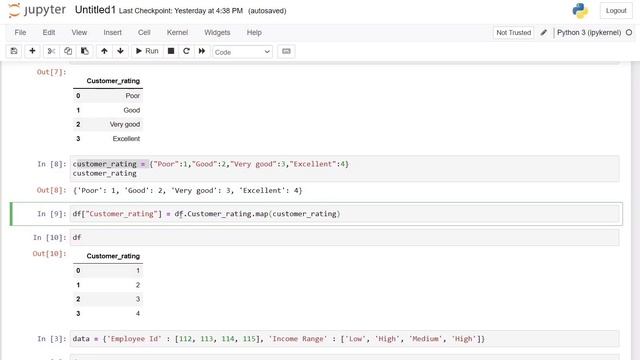This screenshot has width=640, height=360.
Task: Click the Customer_rating header in the Out[7] table
Action: pyautogui.click(x=113, y=81)
